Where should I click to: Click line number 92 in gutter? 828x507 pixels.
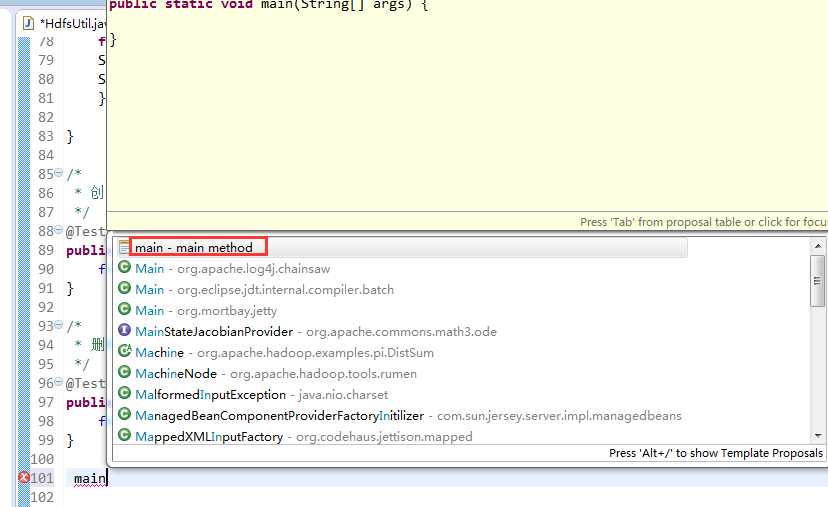(46, 307)
